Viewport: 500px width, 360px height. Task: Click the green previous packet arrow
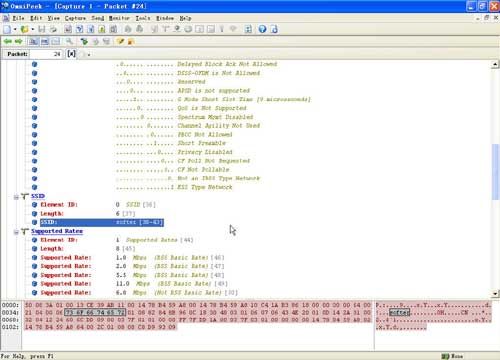(7, 41)
